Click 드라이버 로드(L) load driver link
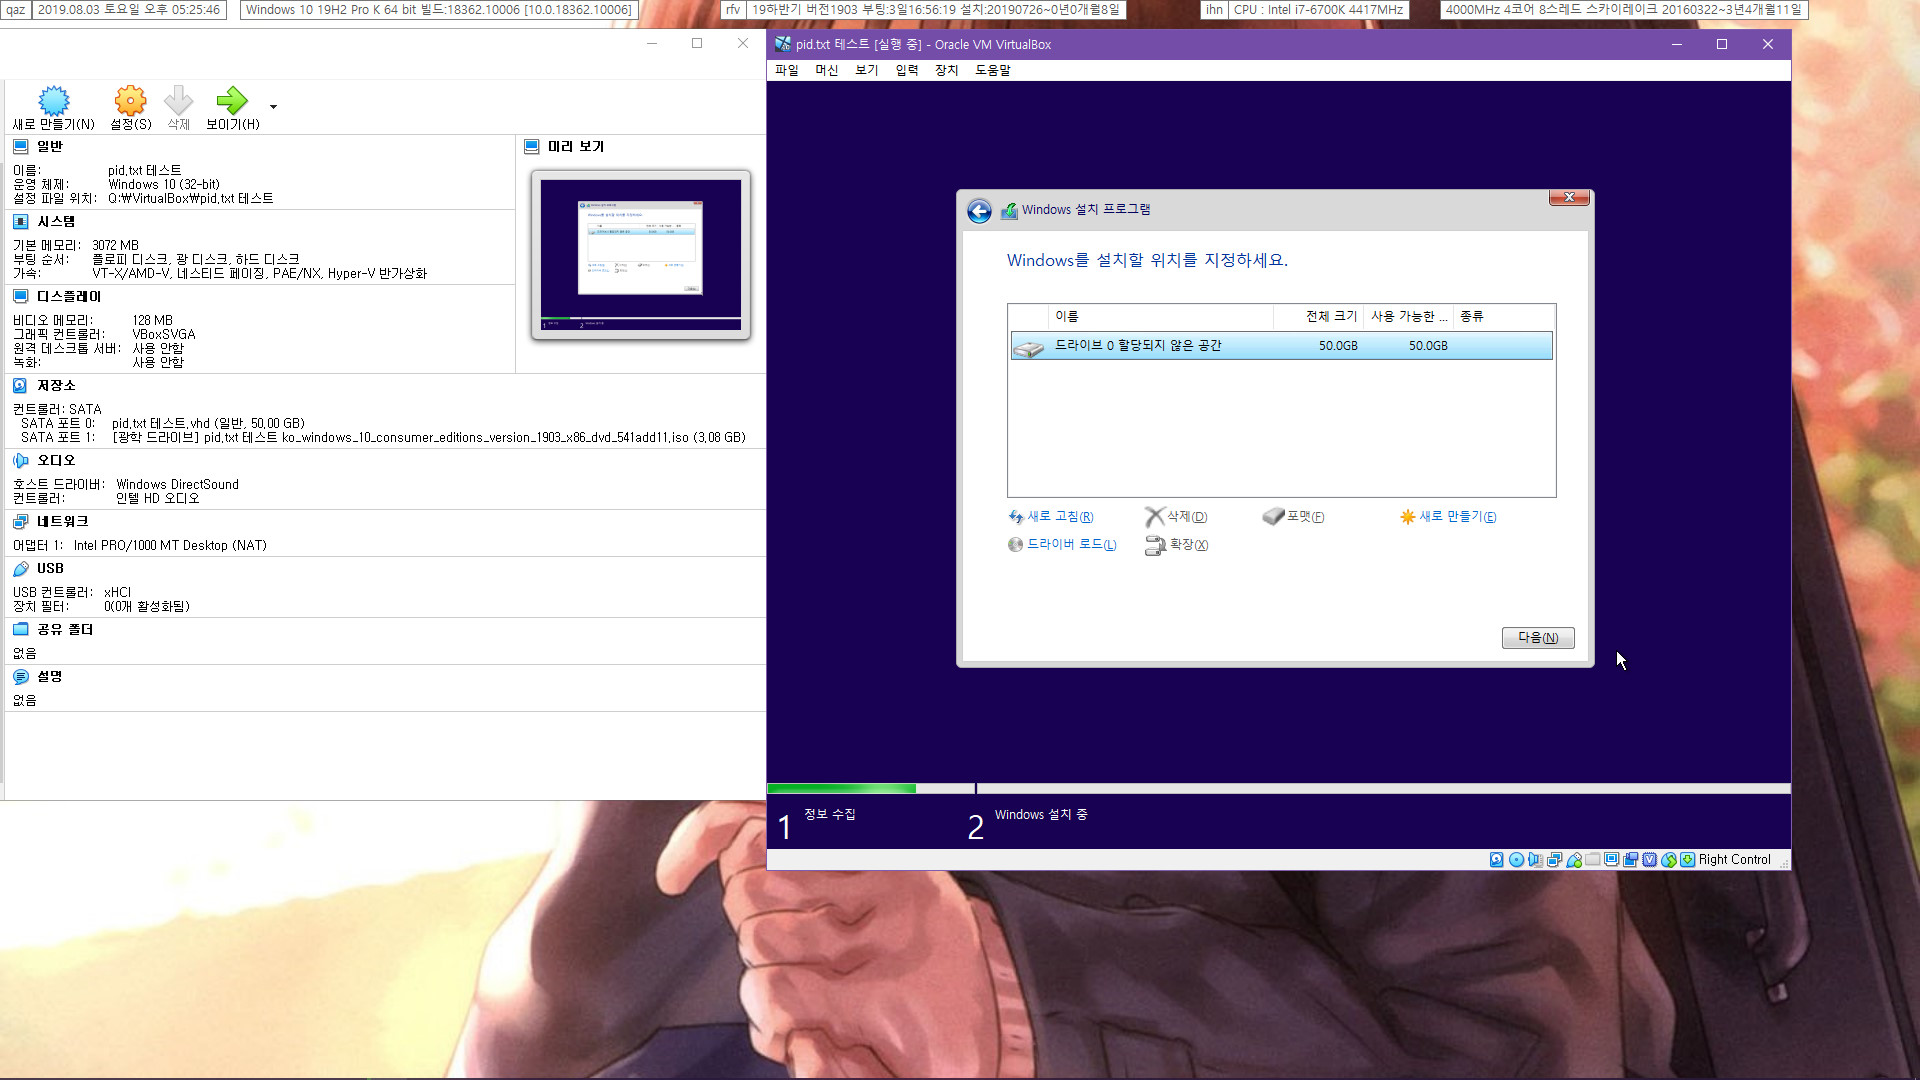The width and height of the screenshot is (1920, 1080). [1062, 545]
